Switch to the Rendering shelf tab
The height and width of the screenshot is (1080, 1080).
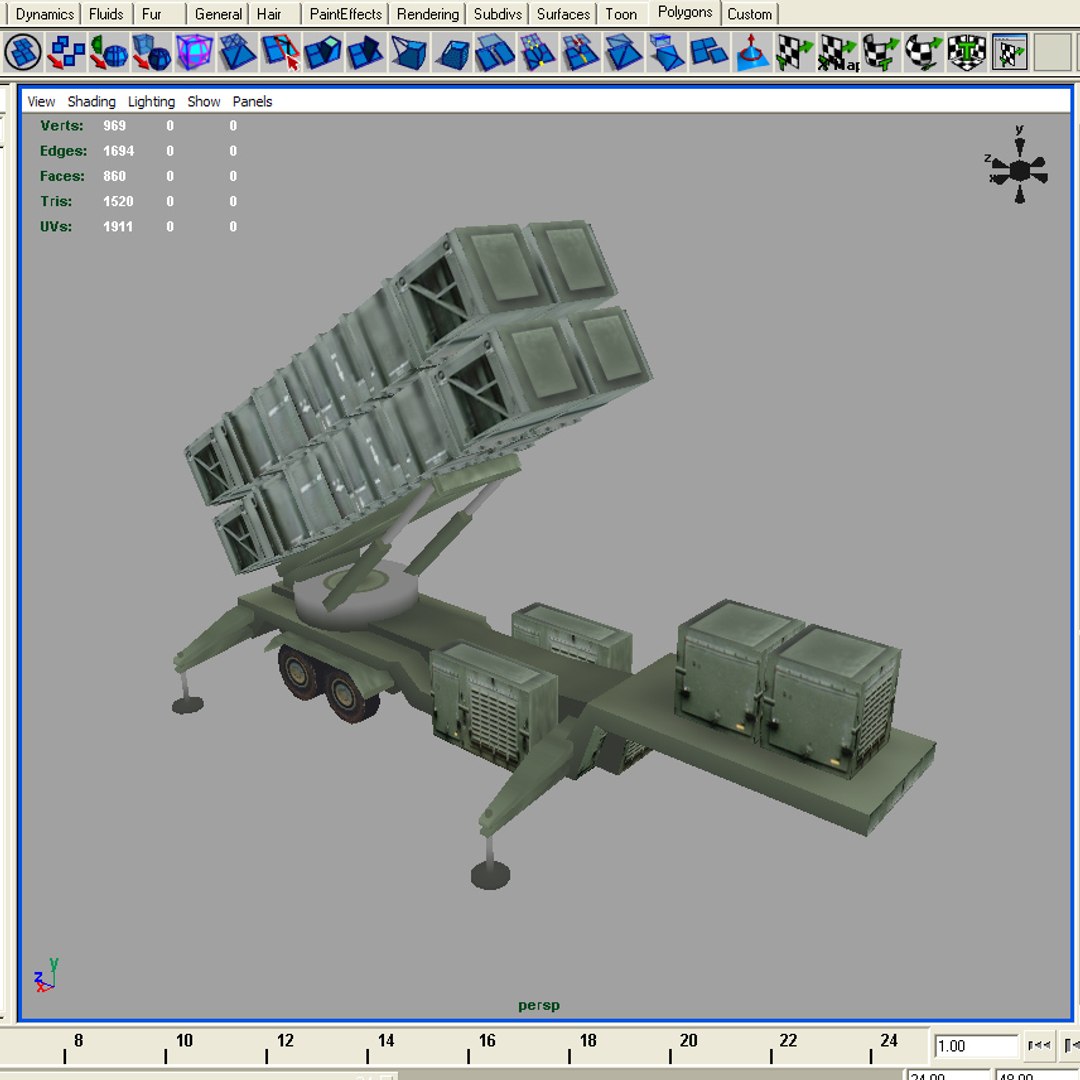(x=428, y=14)
